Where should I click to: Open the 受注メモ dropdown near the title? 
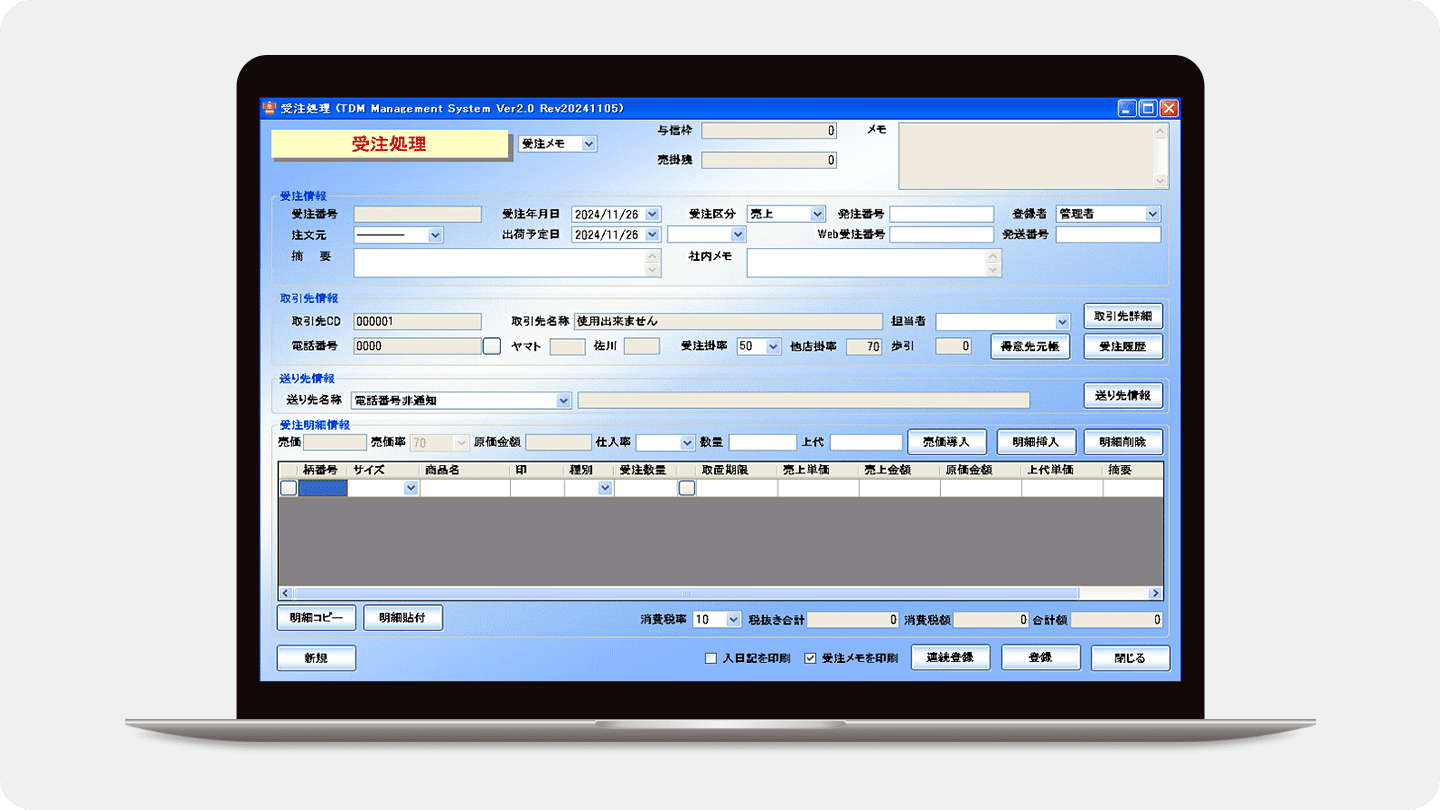pos(589,144)
